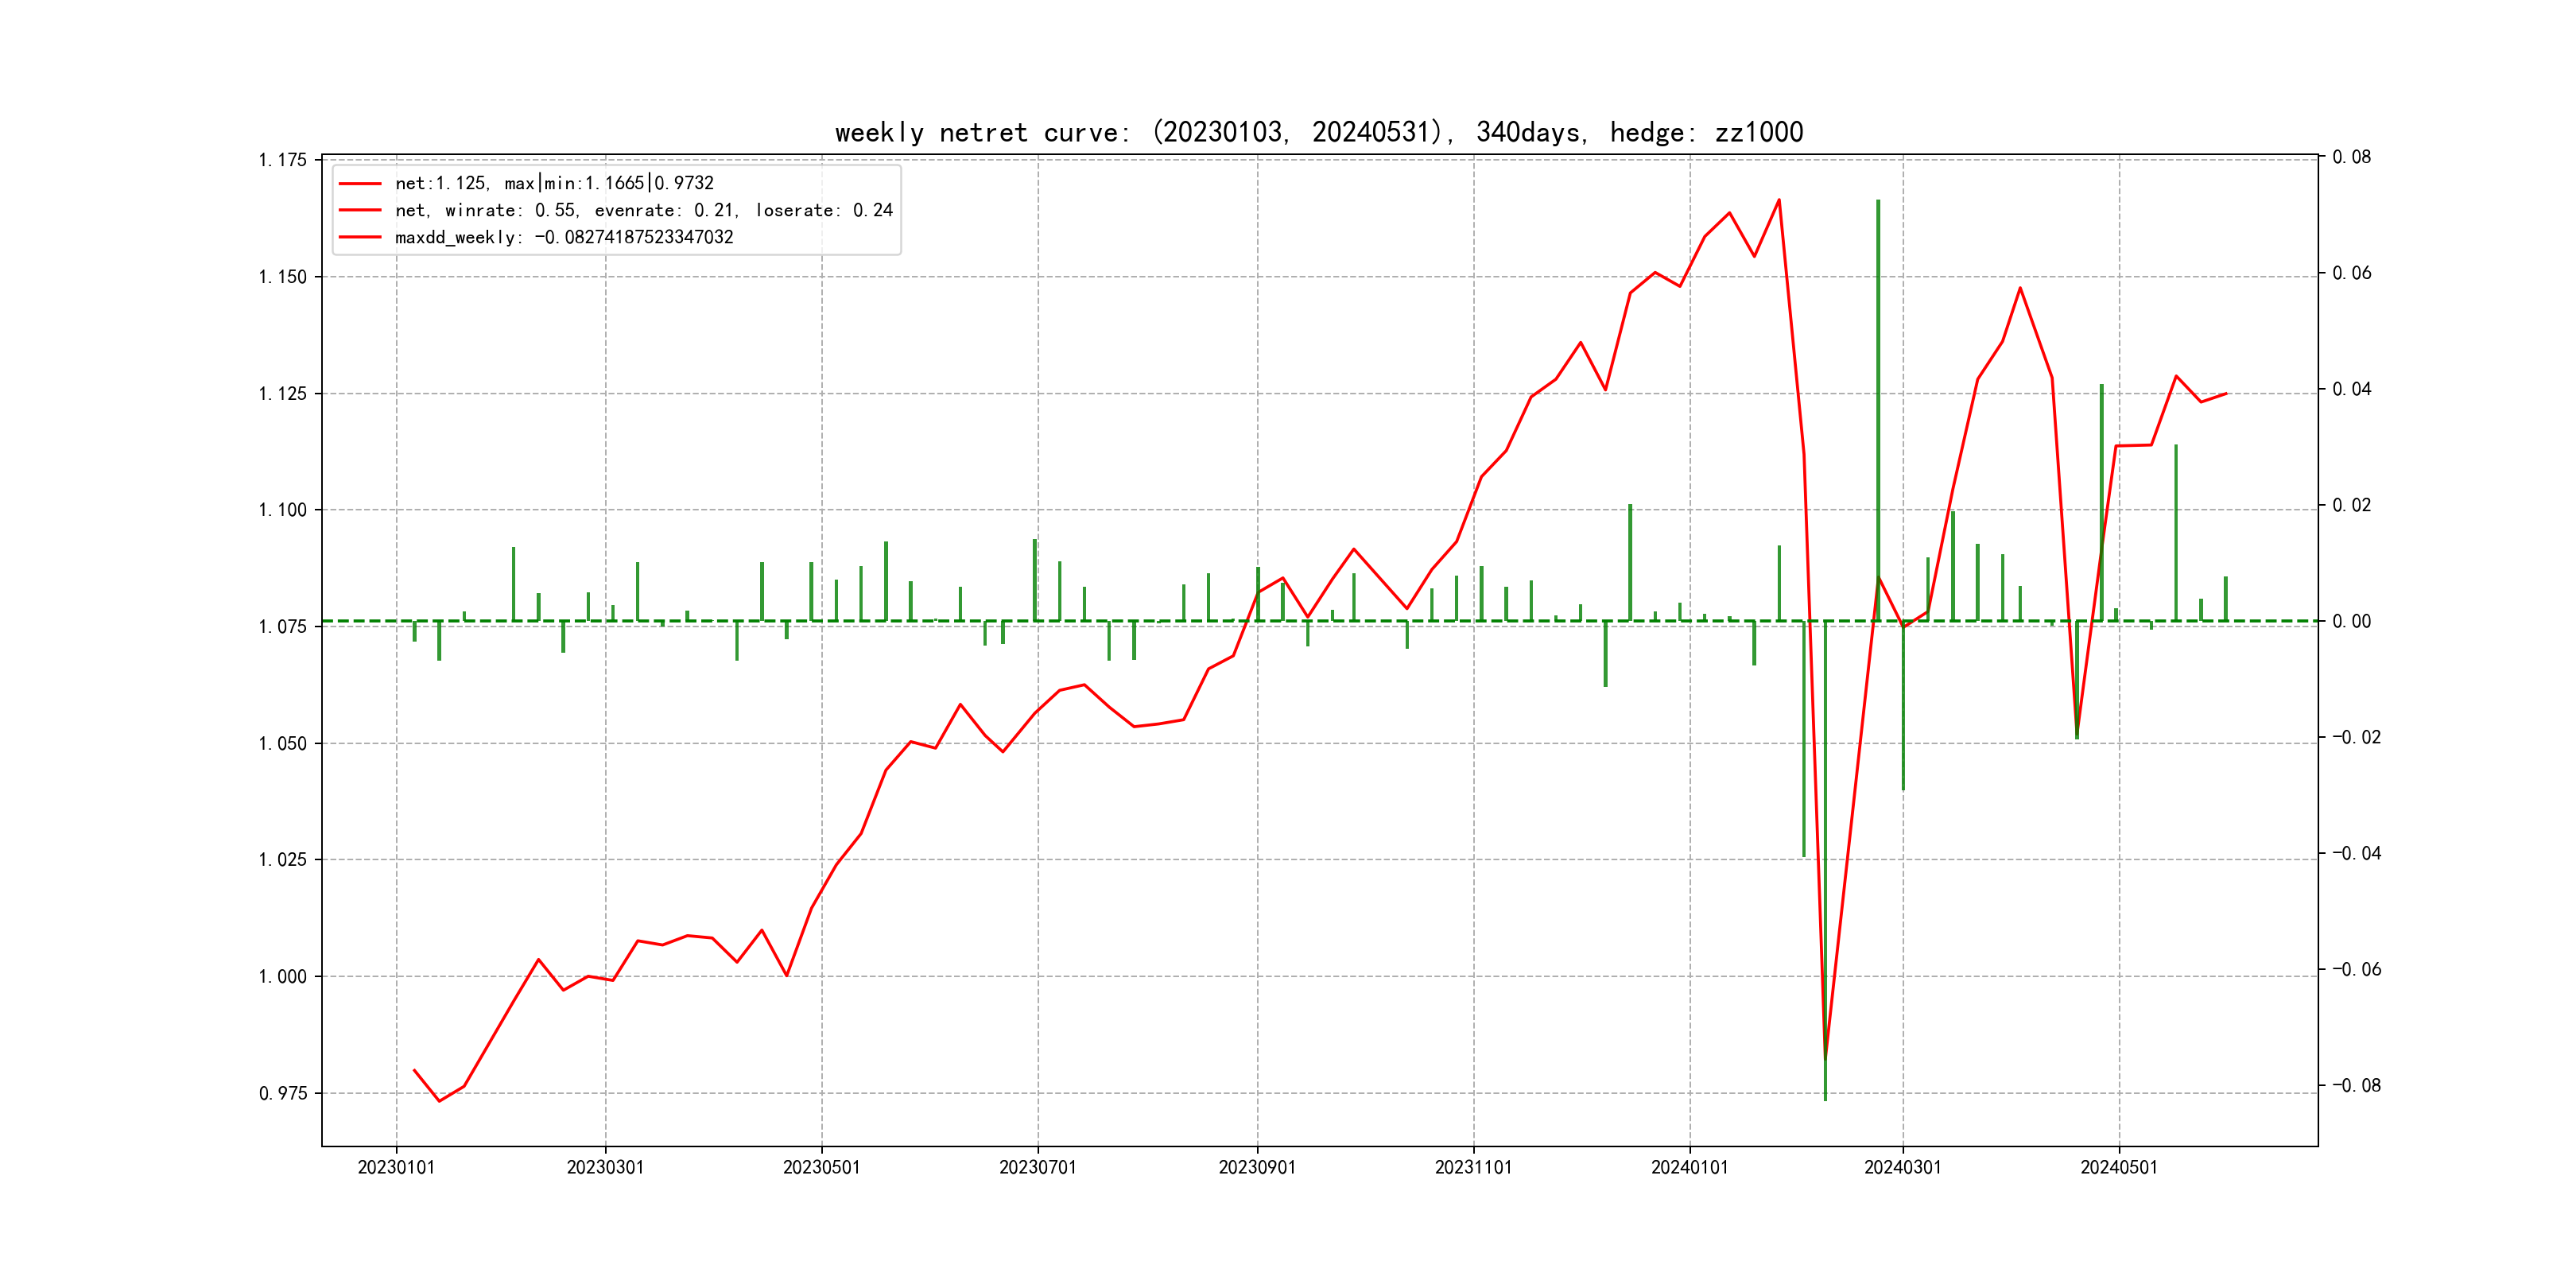Click the red line swatch beside net:1.125

point(360,183)
